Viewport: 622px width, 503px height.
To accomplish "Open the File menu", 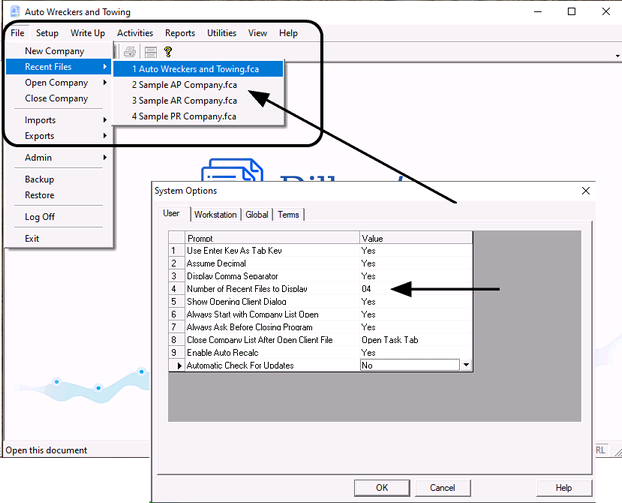I will click(17, 33).
